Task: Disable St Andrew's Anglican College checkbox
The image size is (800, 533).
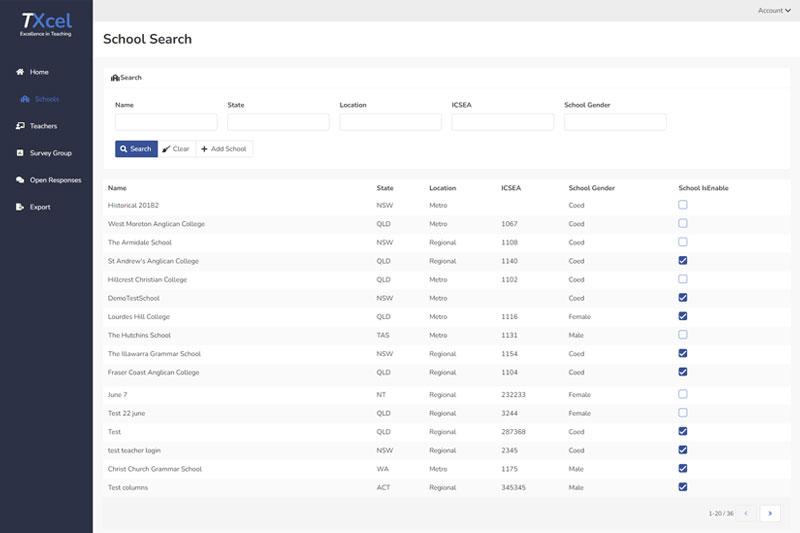Action: tap(683, 260)
